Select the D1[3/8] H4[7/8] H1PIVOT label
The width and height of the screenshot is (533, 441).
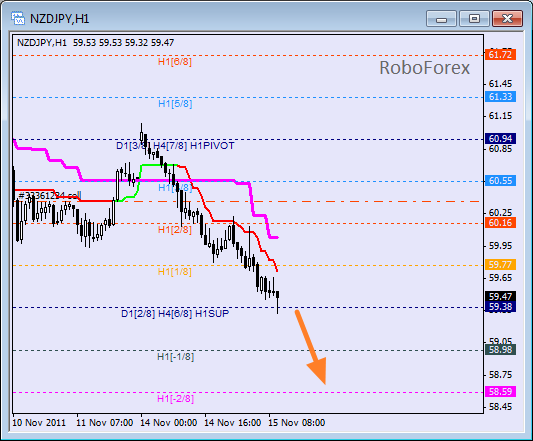click(x=175, y=146)
